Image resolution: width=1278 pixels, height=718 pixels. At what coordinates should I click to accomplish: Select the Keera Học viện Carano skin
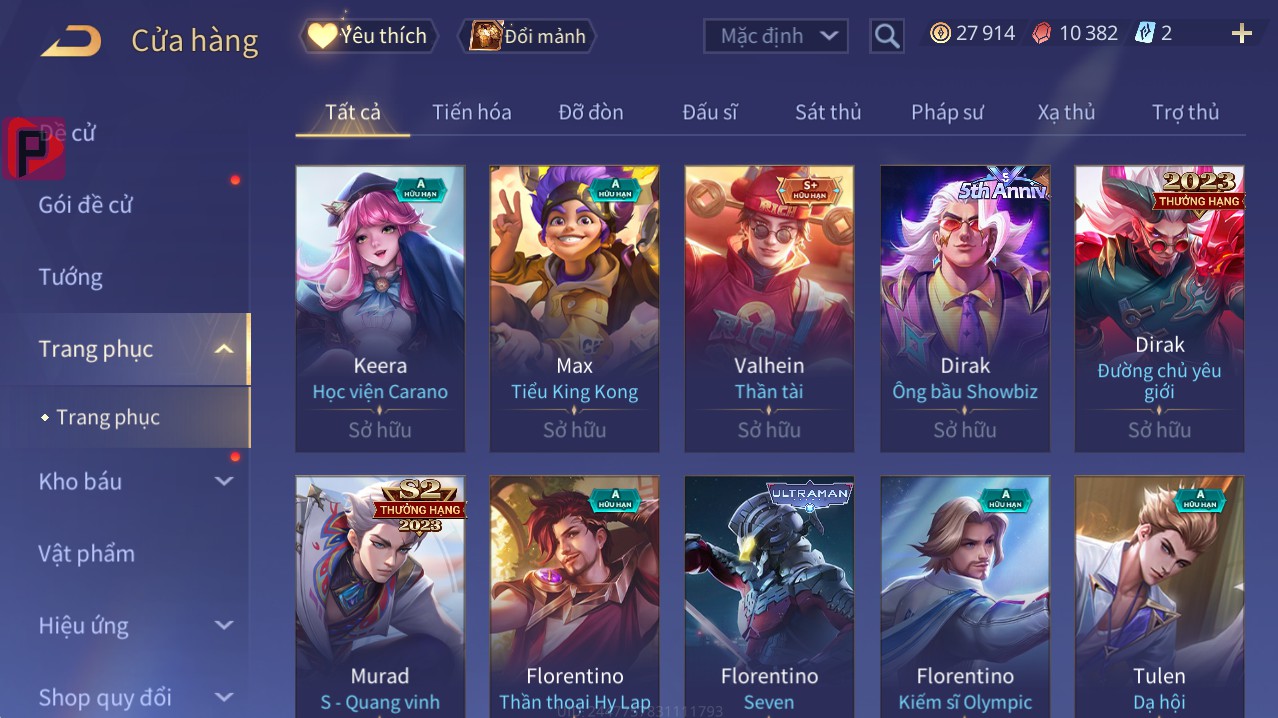click(x=380, y=309)
